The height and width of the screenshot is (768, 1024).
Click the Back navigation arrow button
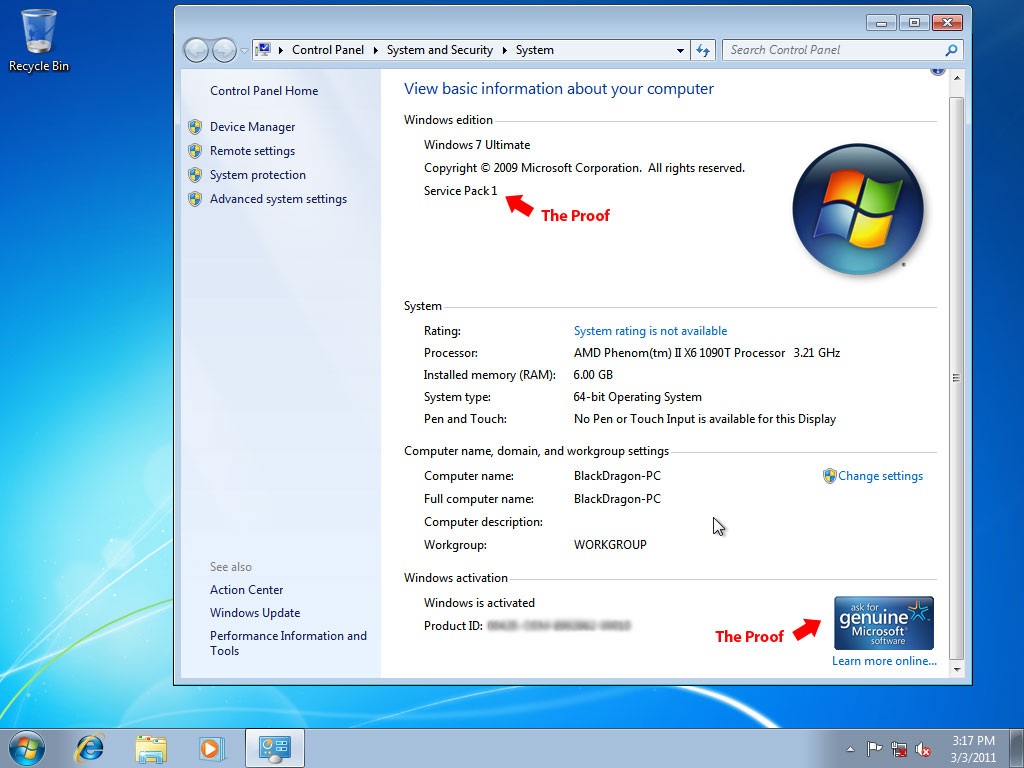coord(196,50)
